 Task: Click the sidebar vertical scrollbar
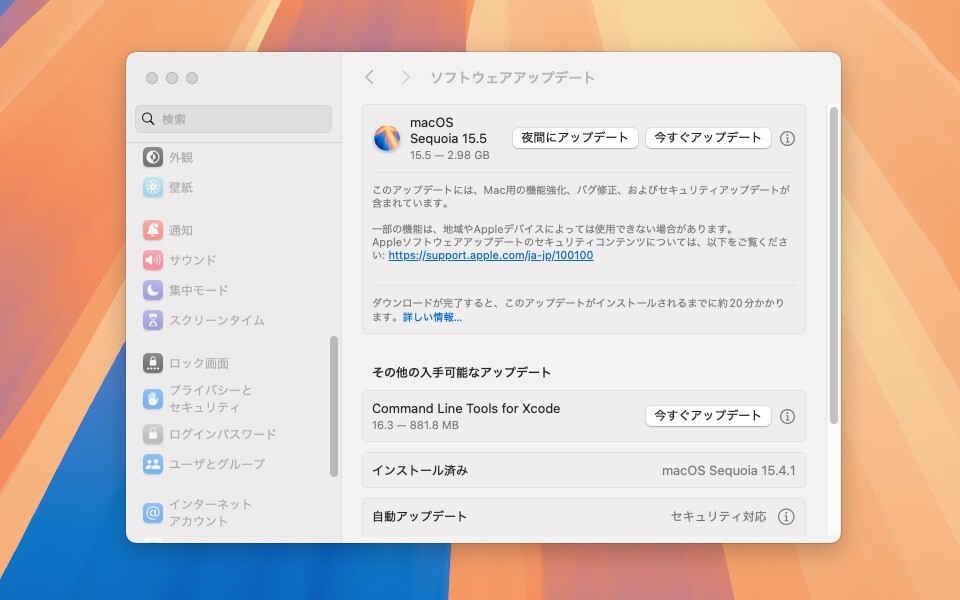click(334, 406)
